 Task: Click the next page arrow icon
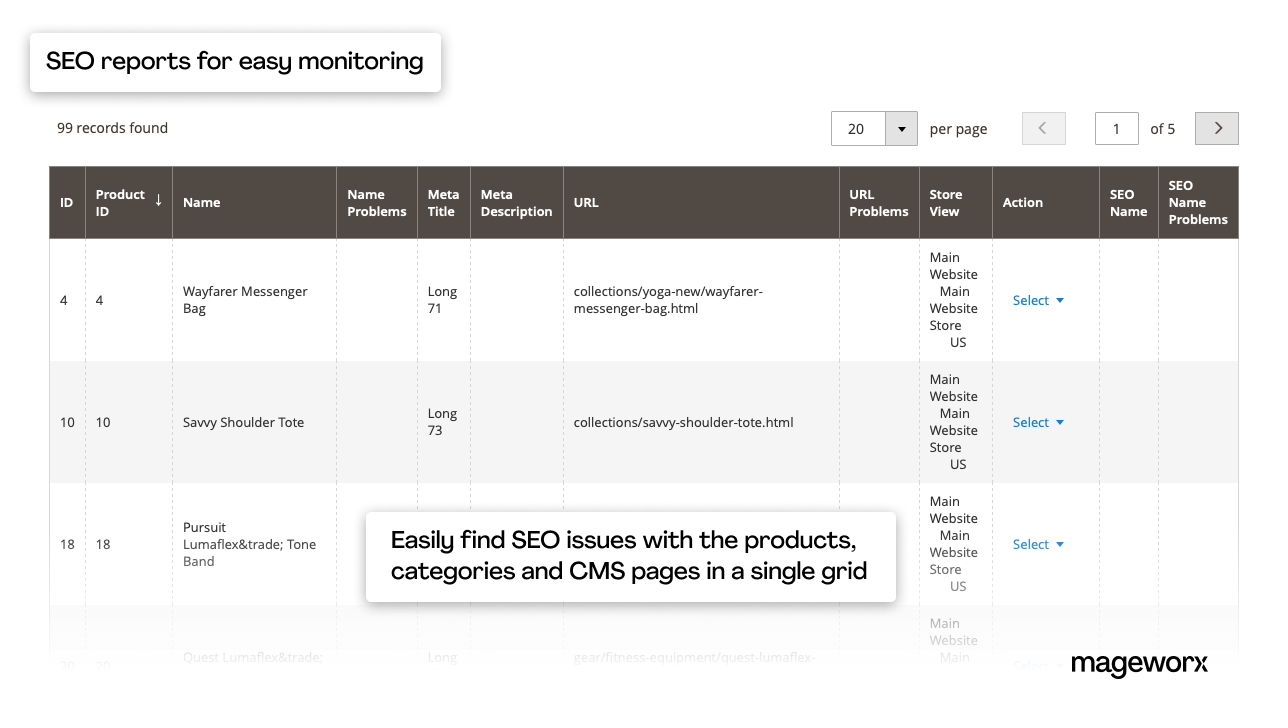click(x=1216, y=128)
